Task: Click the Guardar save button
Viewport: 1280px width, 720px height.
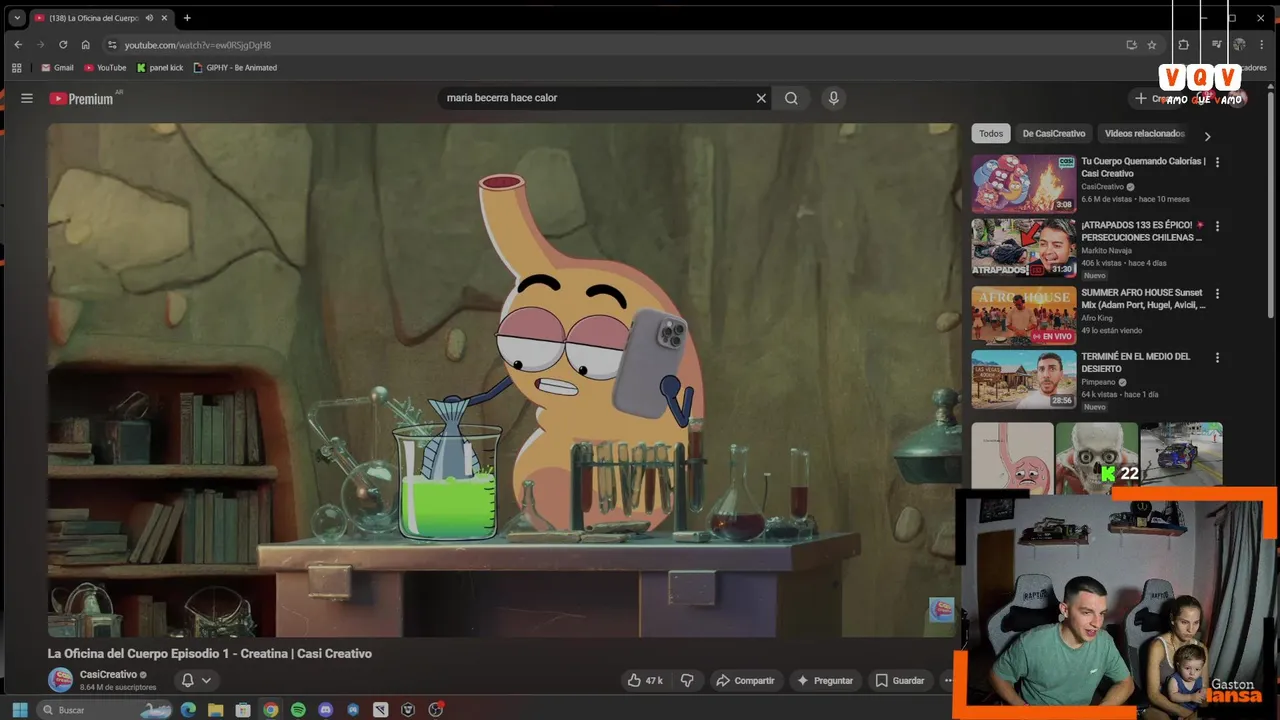Action: click(899, 680)
